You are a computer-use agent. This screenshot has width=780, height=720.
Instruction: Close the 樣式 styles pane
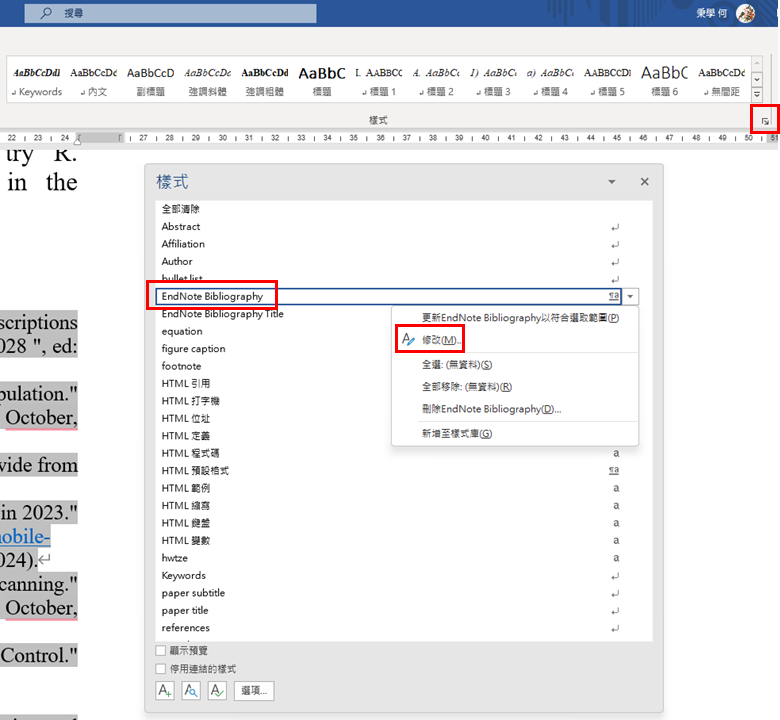tap(645, 182)
